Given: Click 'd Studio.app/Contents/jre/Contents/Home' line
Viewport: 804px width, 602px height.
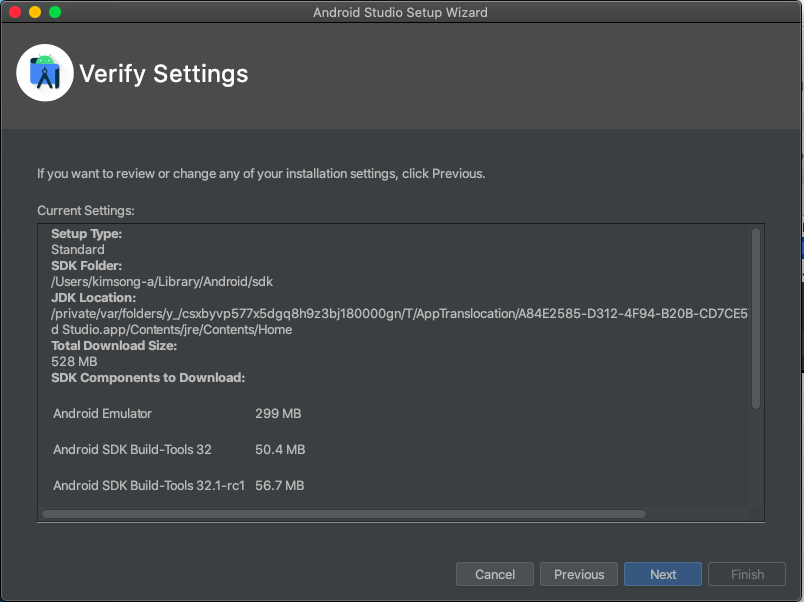Looking at the screenshot, I should point(172,330).
